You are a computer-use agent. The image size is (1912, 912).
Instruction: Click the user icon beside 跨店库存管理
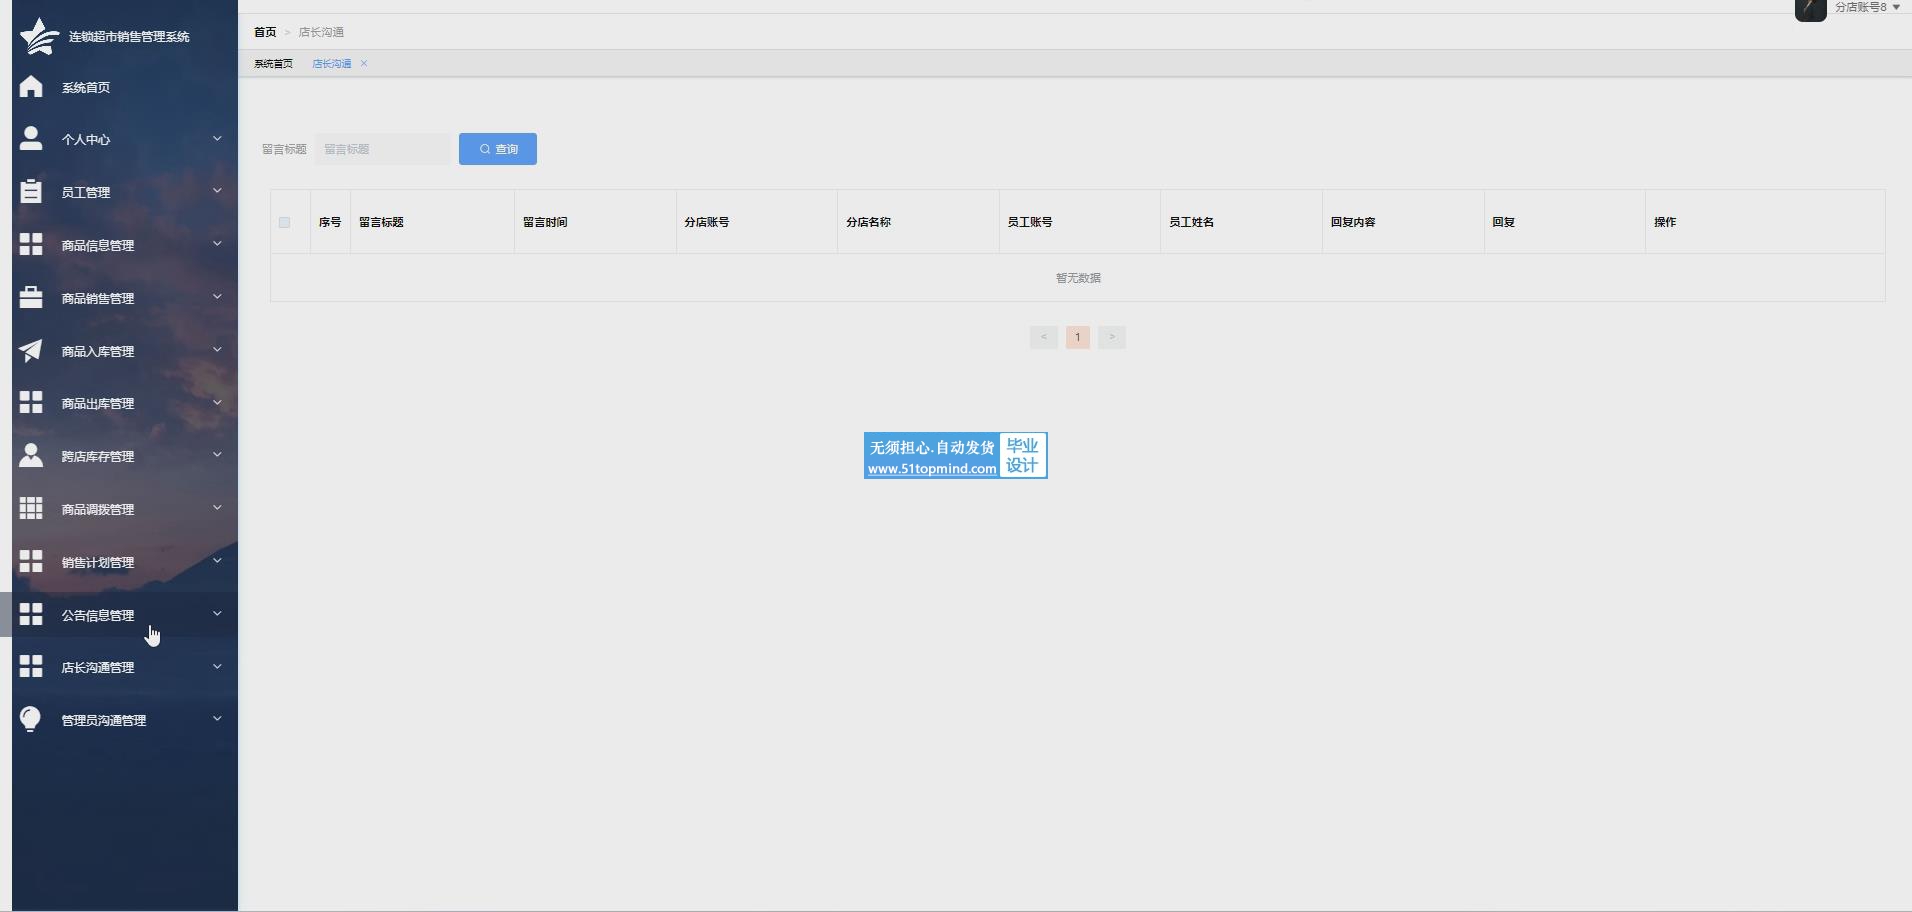coord(31,455)
